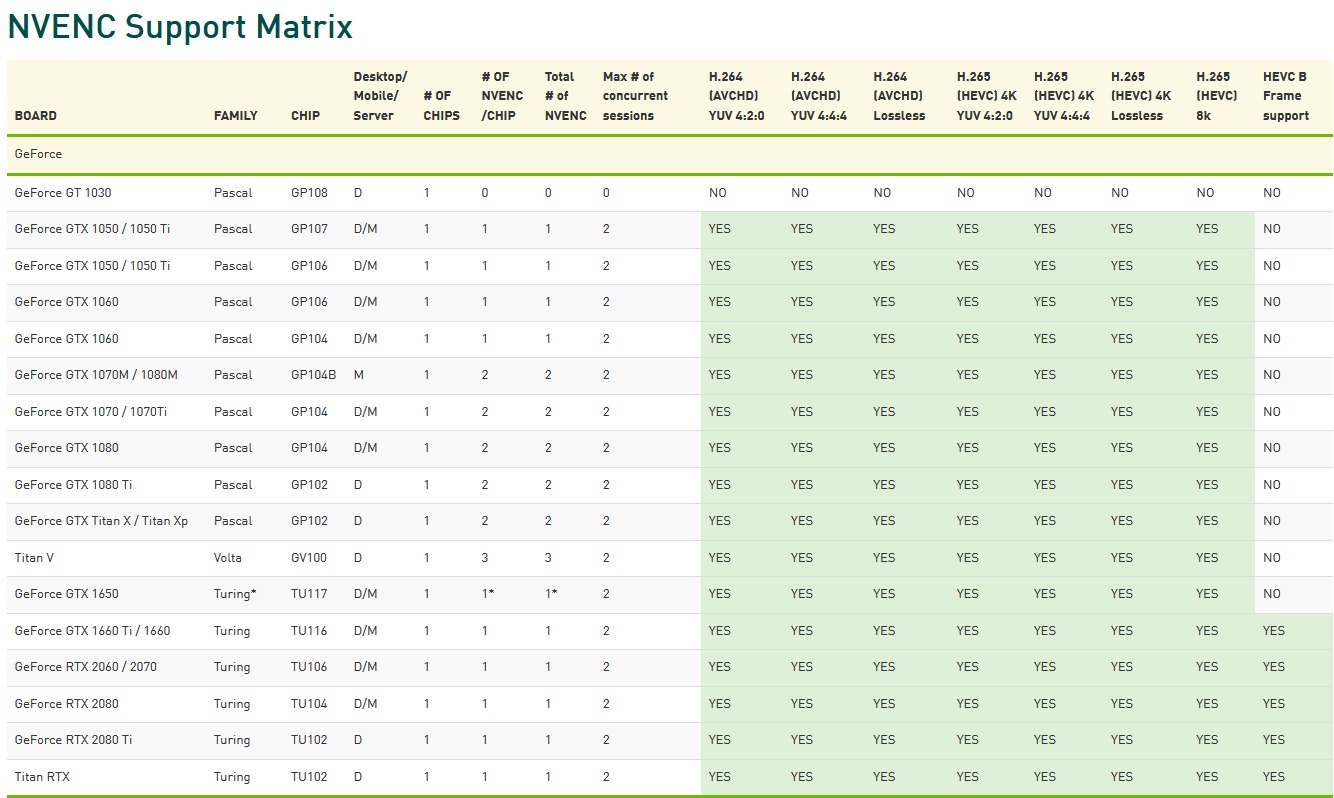Image resolution: width=1334 pixels, height=798 pixels.
Task: Click the Turing* family cell
Action: [235, 594]
